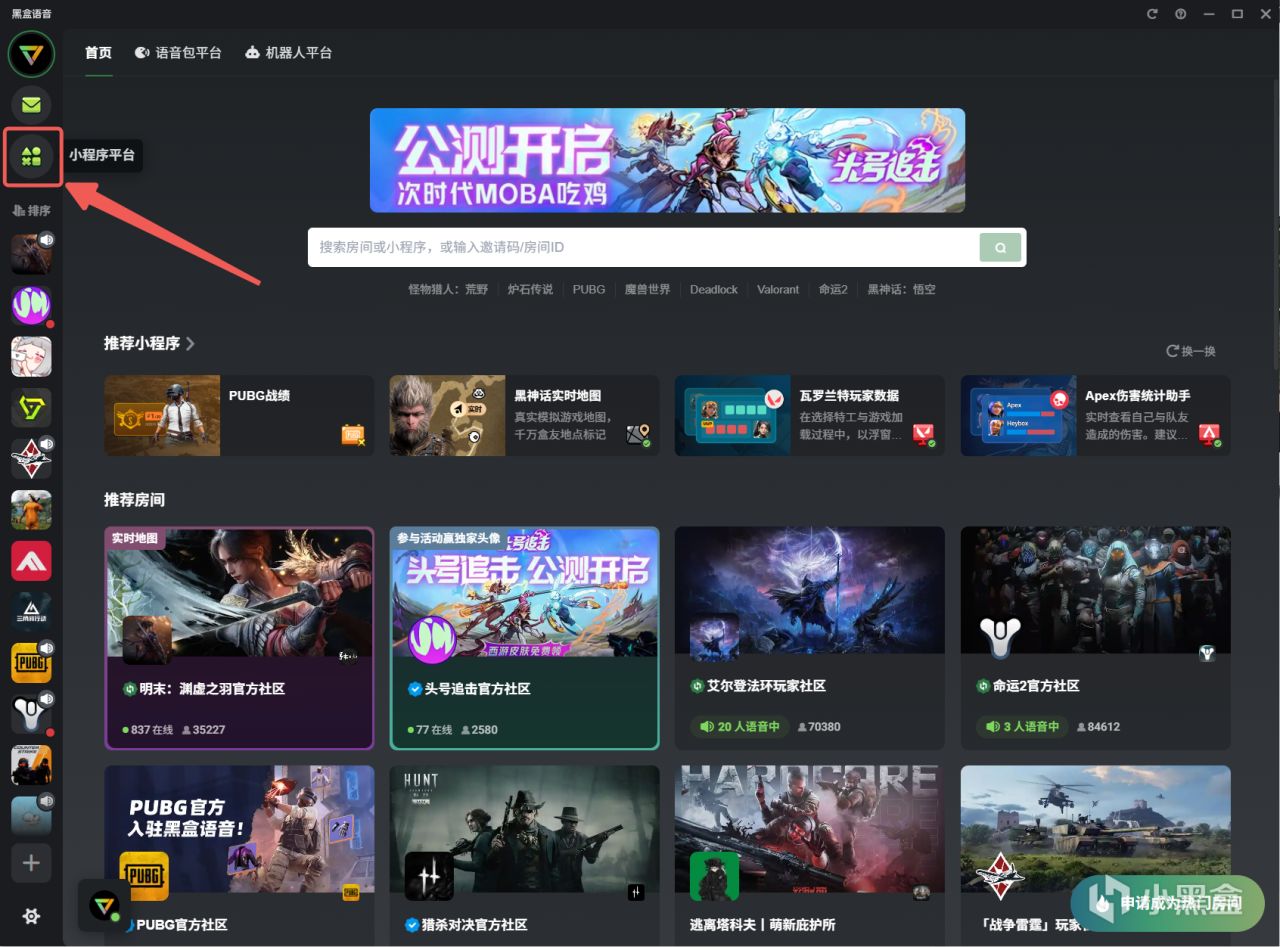Select the 炉石传说 search tag

tap(530, 289)
